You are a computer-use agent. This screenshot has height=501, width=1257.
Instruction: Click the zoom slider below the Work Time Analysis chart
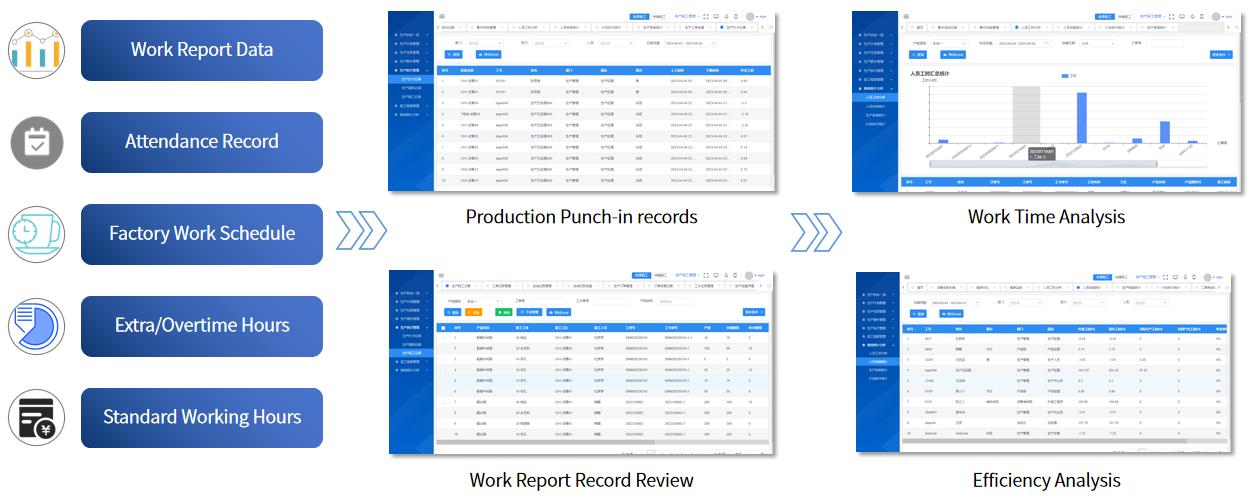pyautogui.click(x=1043, y=163)
